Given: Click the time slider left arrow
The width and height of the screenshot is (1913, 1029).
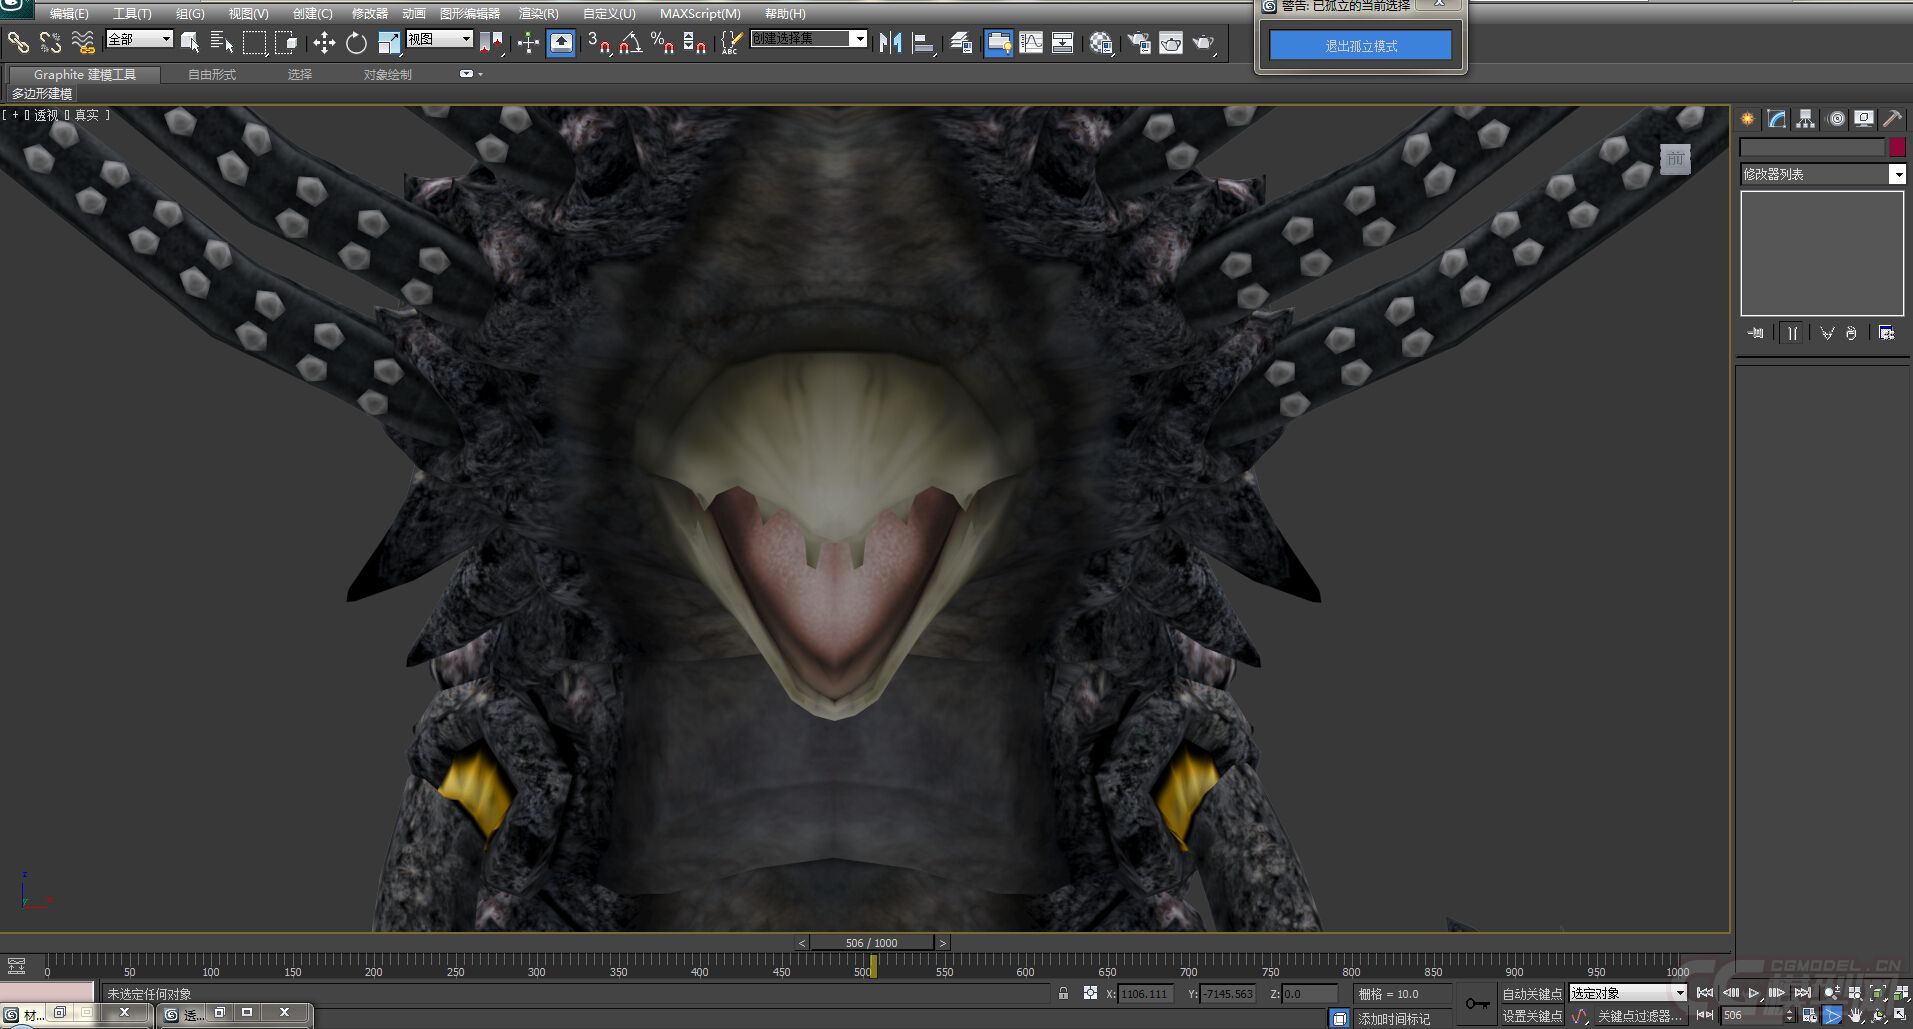Looking at the screenshot, I should point(802,943).
